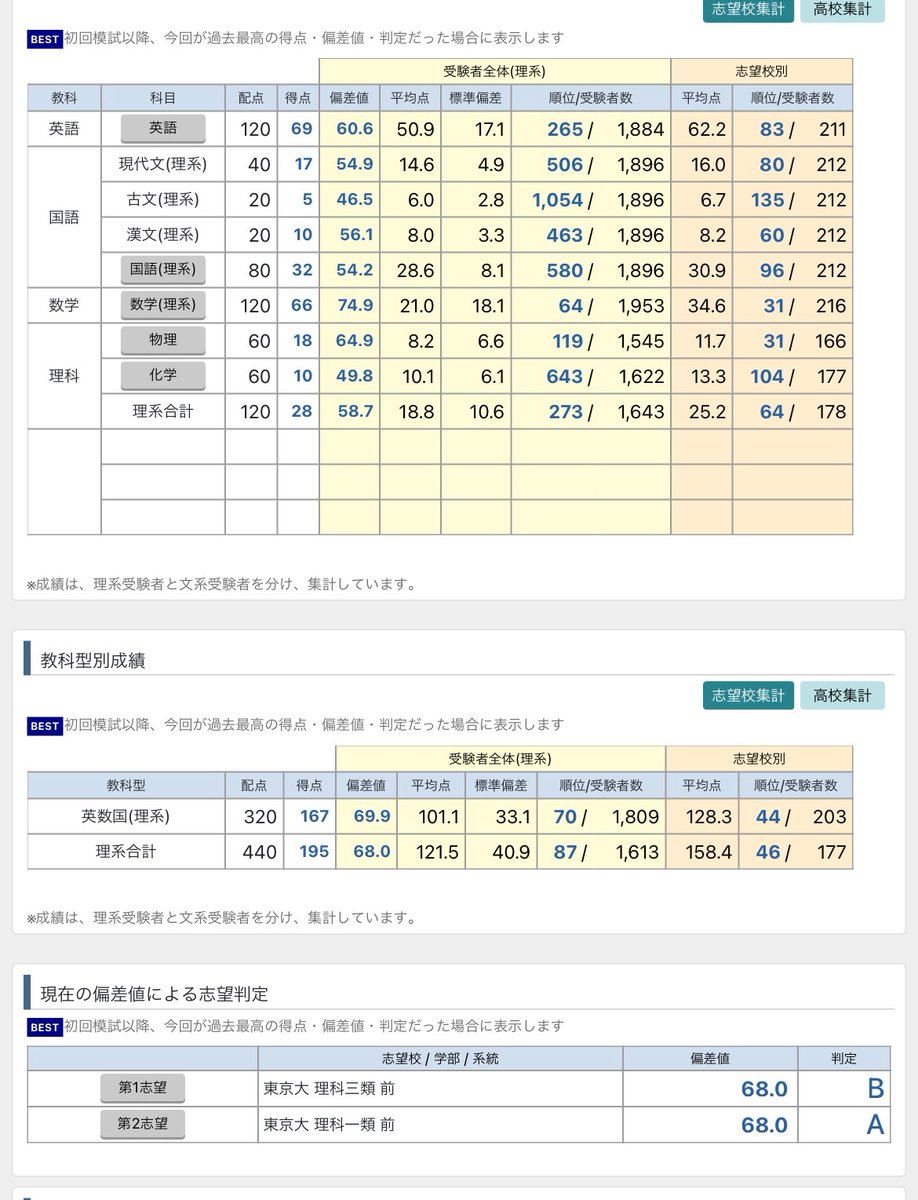Click the English rank value 265
918x1200 pixels.
click(x=565, y=129)
